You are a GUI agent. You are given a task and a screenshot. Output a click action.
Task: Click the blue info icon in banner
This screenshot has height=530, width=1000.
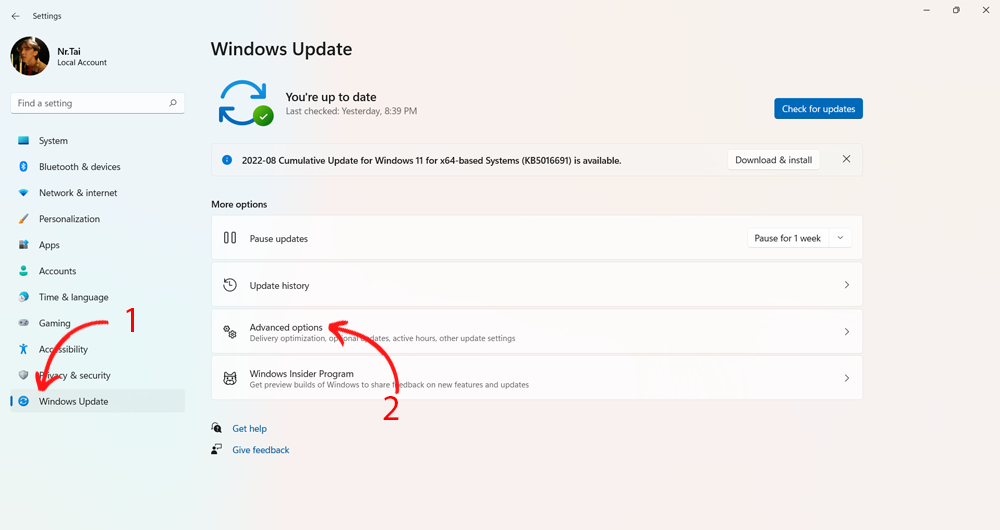pos(227,160)
